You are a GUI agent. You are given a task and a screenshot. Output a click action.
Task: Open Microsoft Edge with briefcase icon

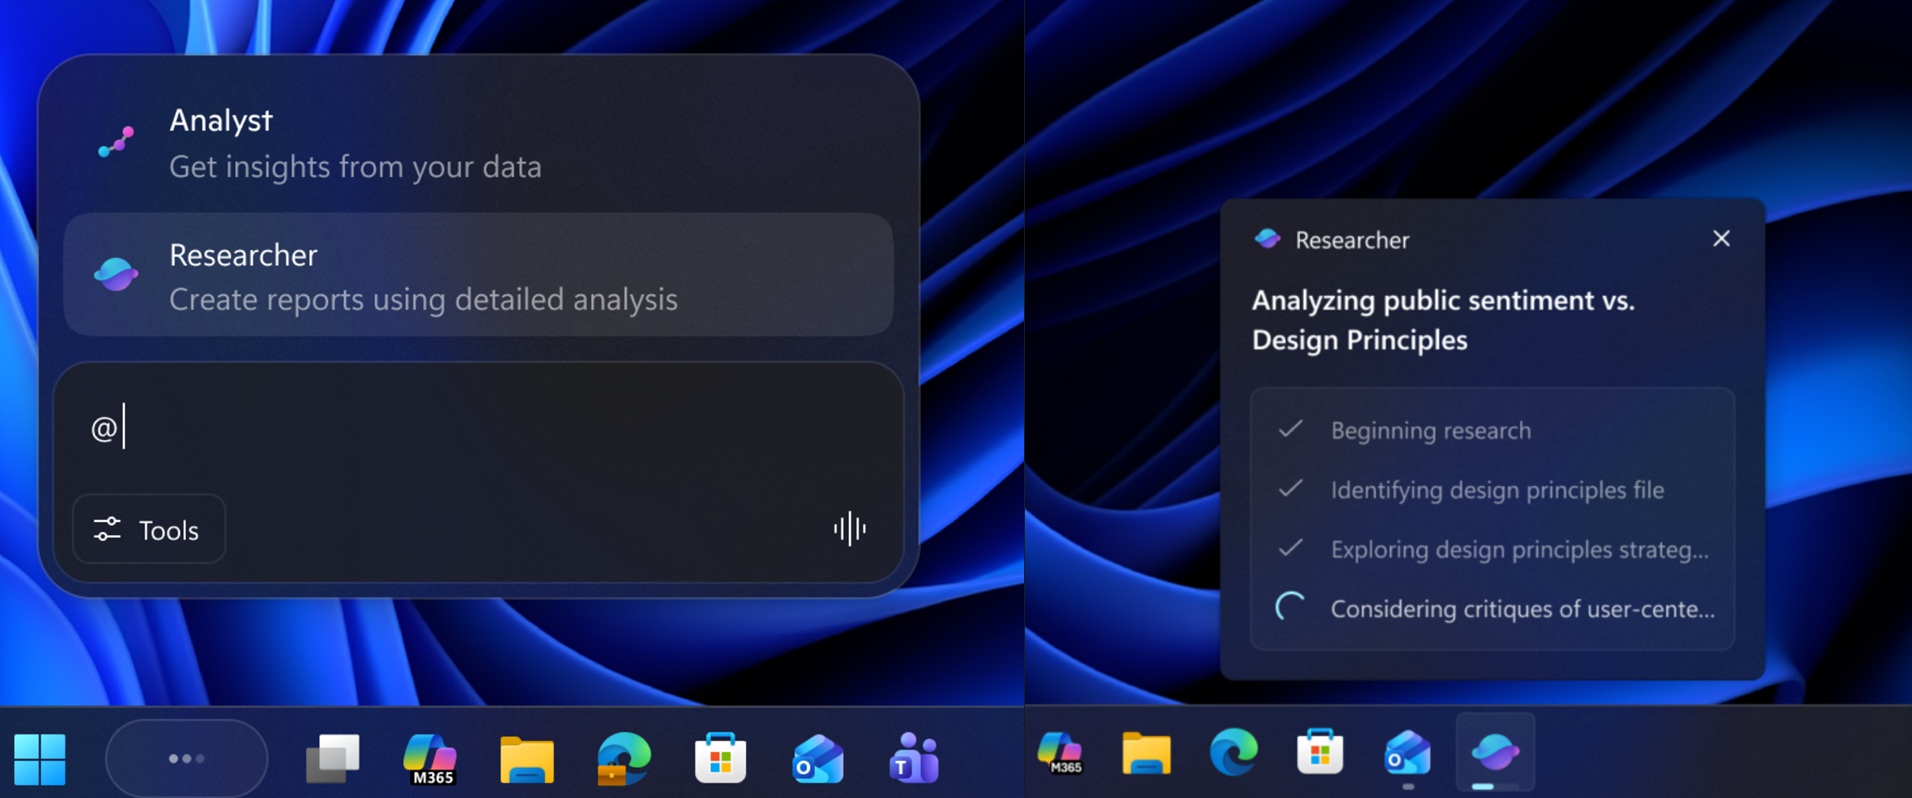click(x=623, y=759)
